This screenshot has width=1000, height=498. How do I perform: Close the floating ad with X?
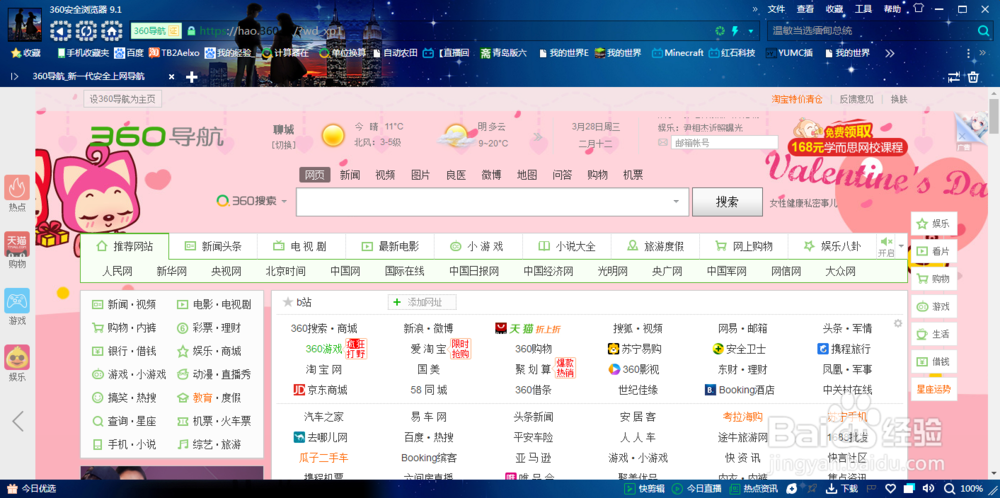coord(962,136)
